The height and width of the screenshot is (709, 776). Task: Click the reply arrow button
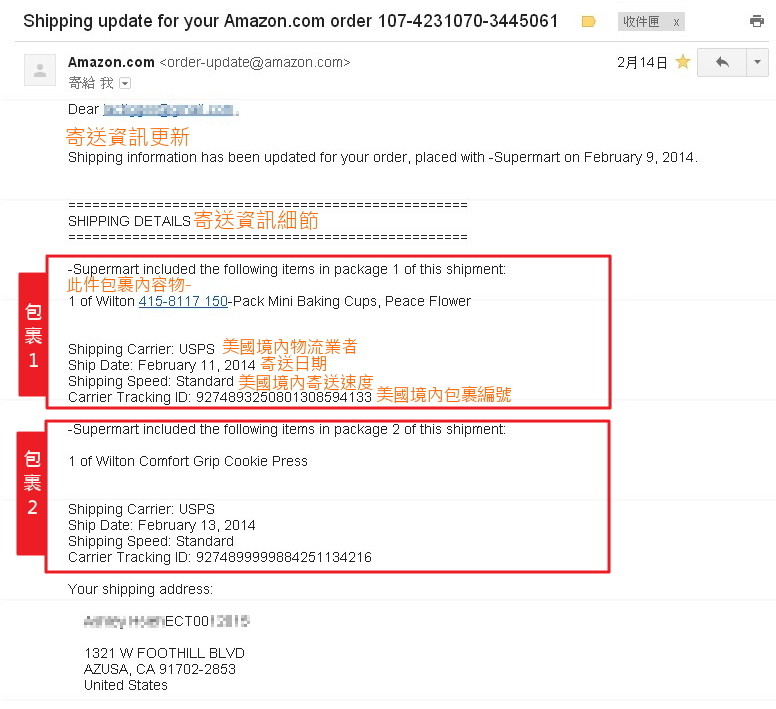(722, 62)
